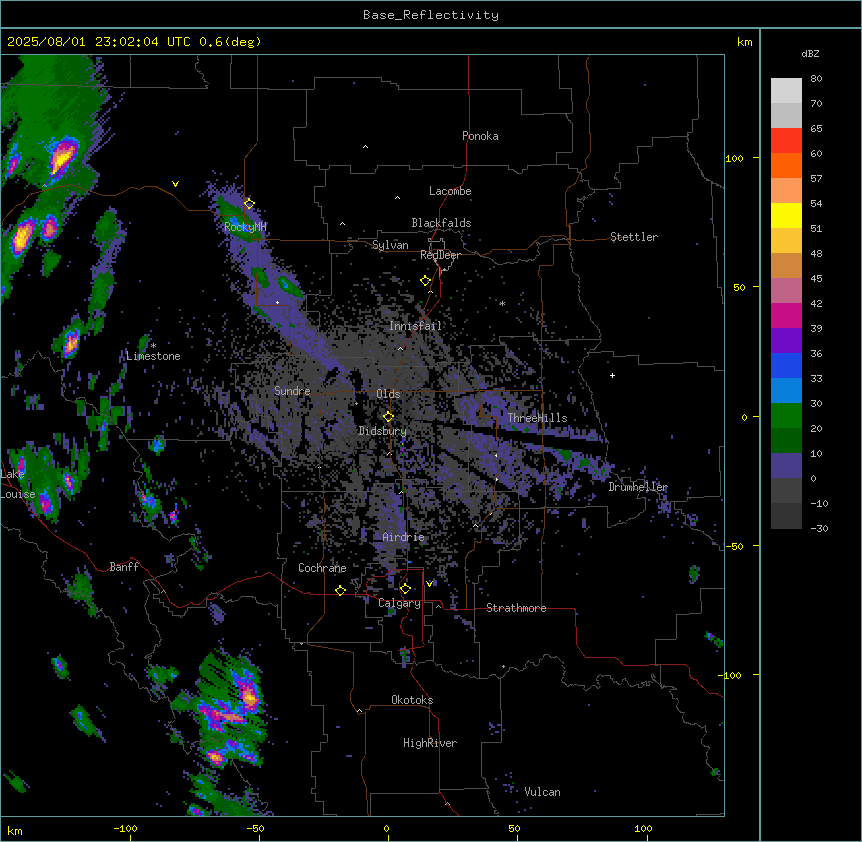862x842 pixels.
Task: Click the Vulcan label
Action: point(543,792)
